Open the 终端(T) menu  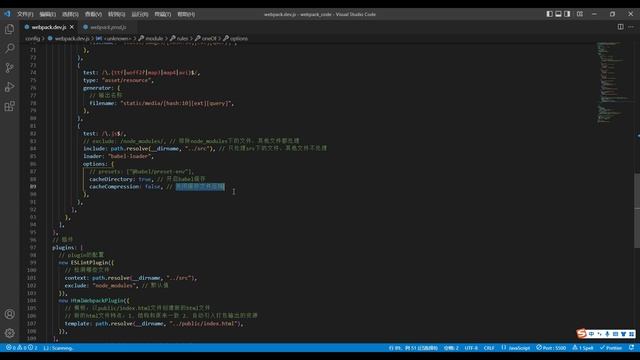coord(162,14)
